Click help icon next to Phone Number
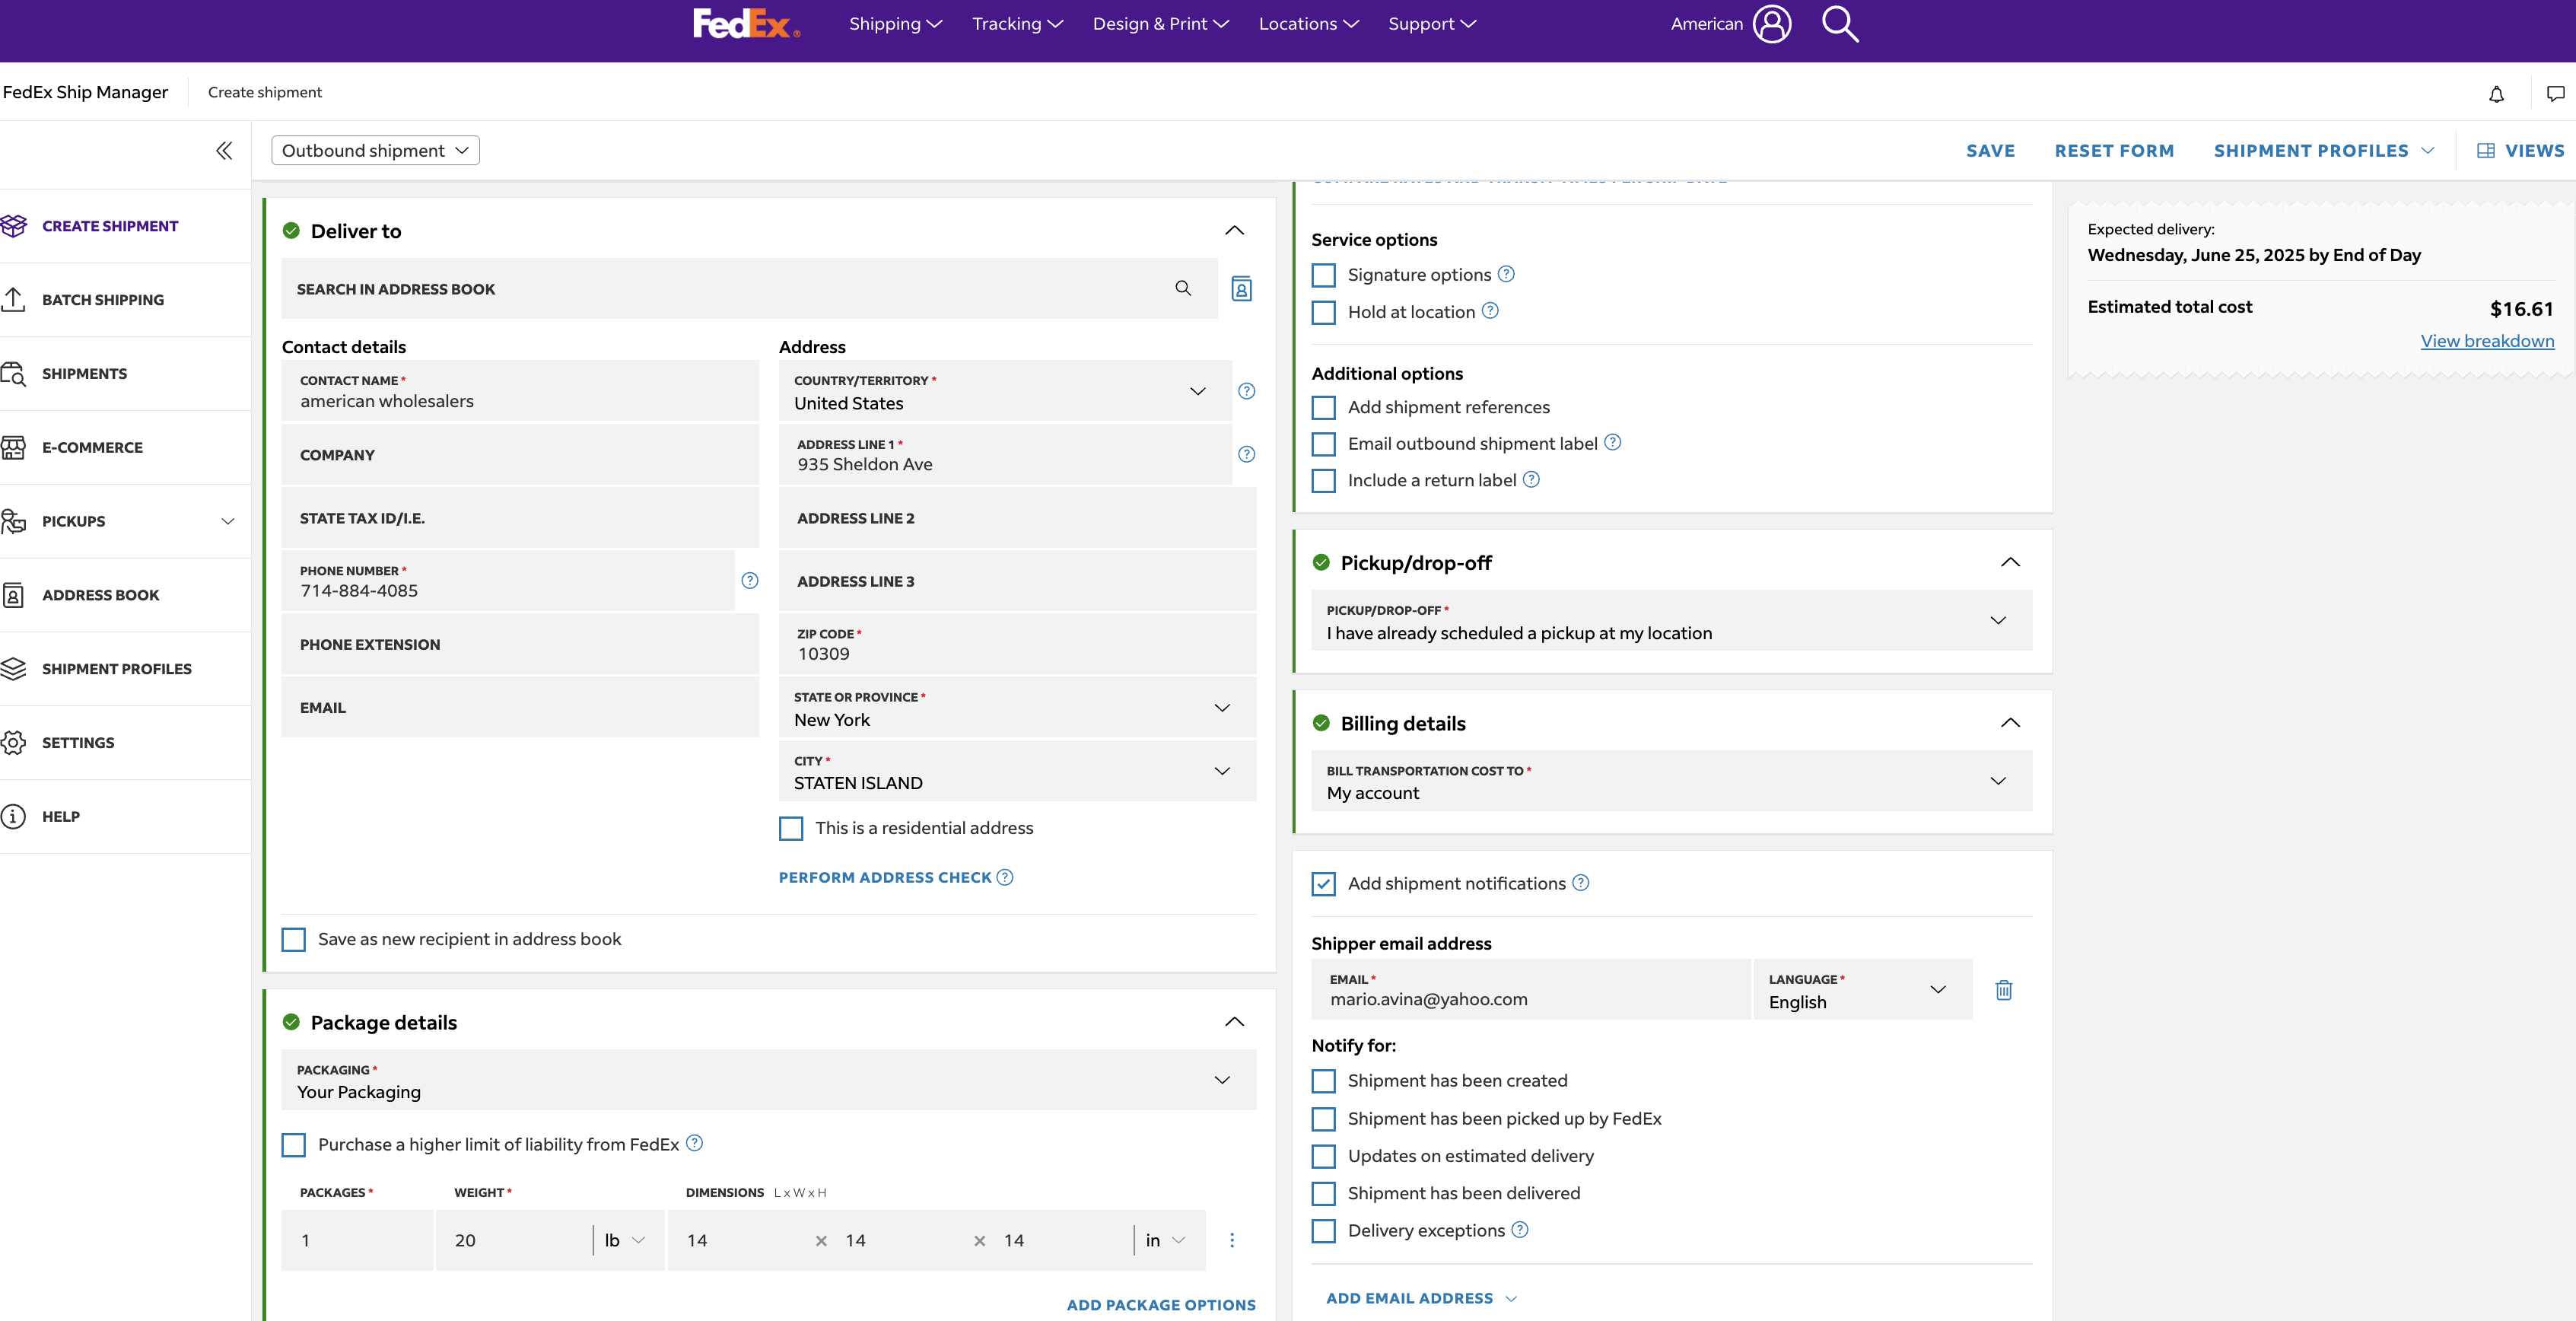Image resolution: width=2576 pixels, height=1321 pixels. click(x=749, y=580)
